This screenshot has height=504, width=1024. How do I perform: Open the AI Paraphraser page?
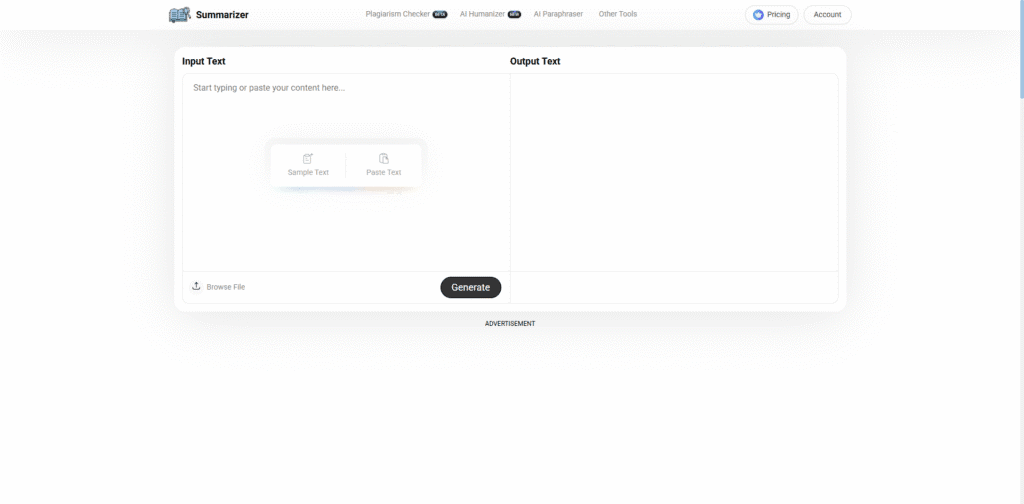[558, 14]
